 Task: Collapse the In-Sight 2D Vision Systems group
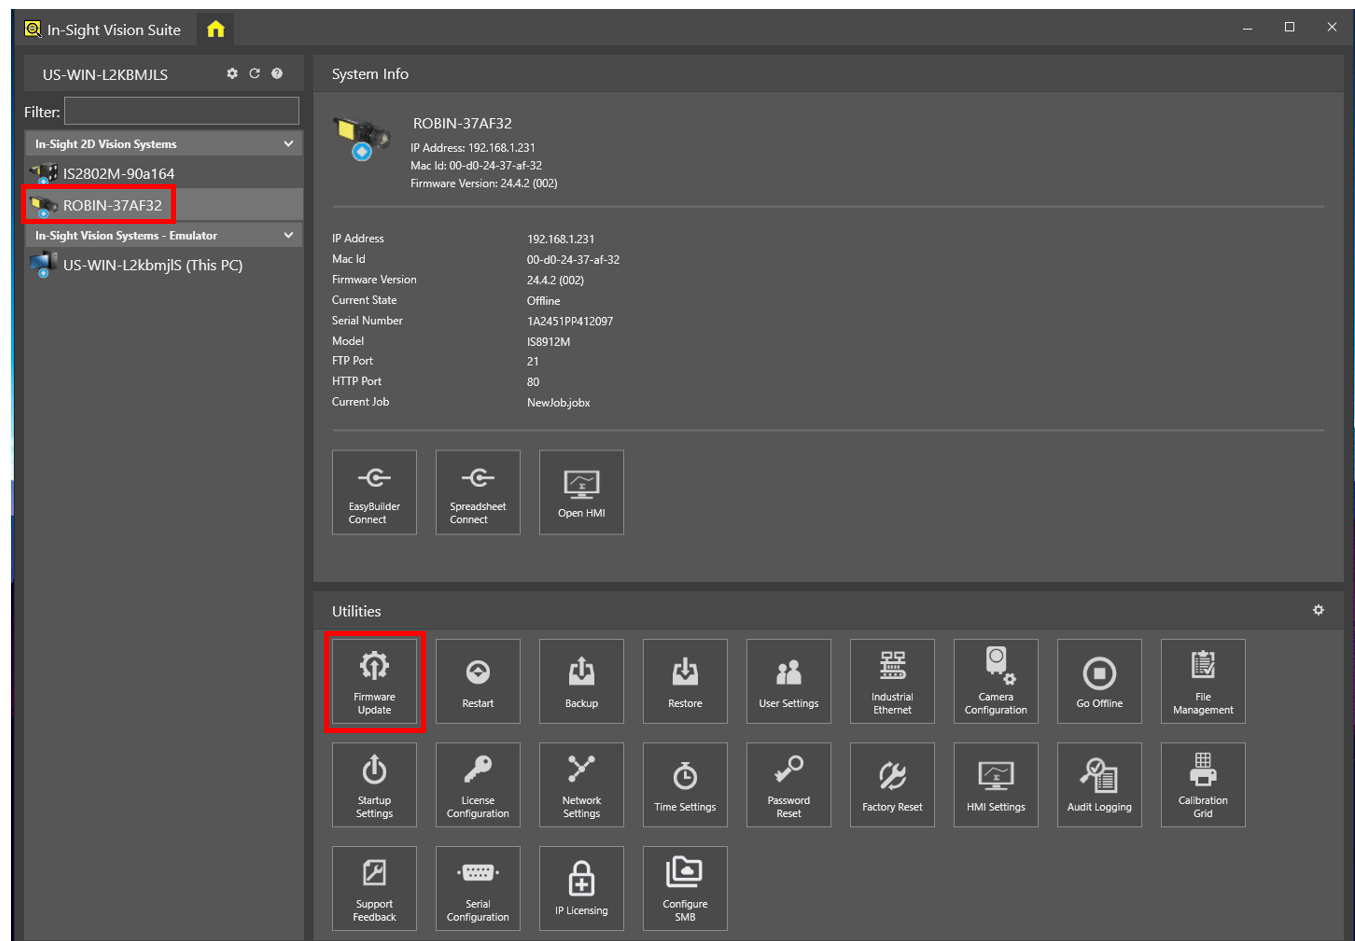(288, 144)
